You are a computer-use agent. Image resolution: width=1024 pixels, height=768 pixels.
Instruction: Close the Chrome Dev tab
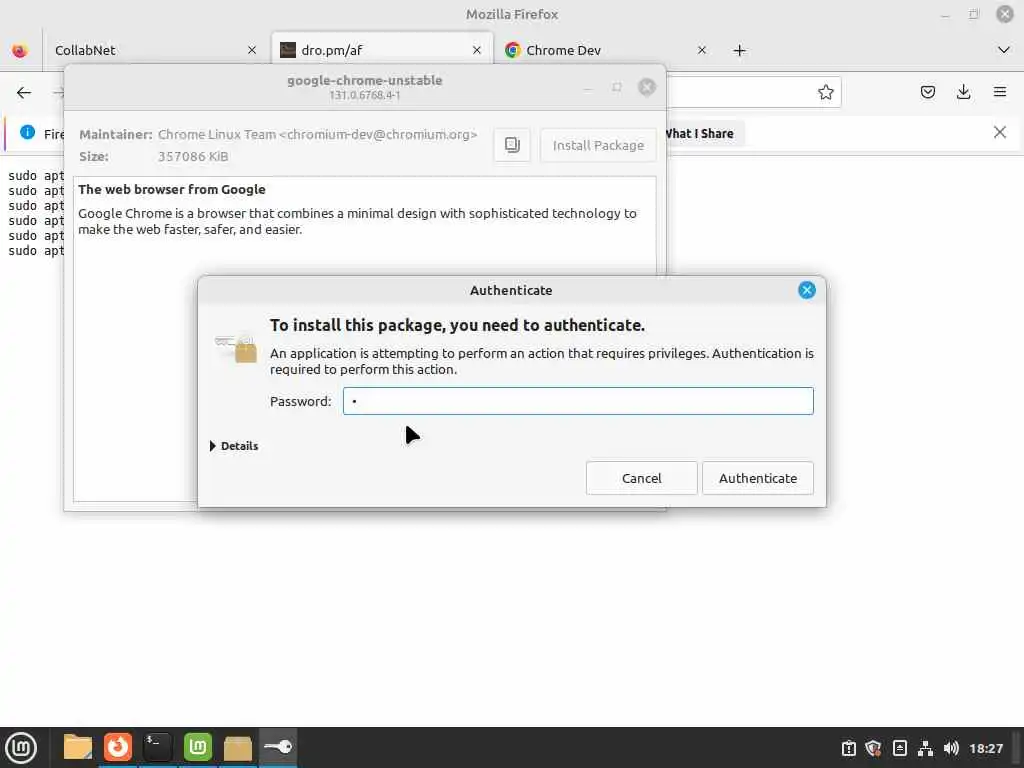701,50
